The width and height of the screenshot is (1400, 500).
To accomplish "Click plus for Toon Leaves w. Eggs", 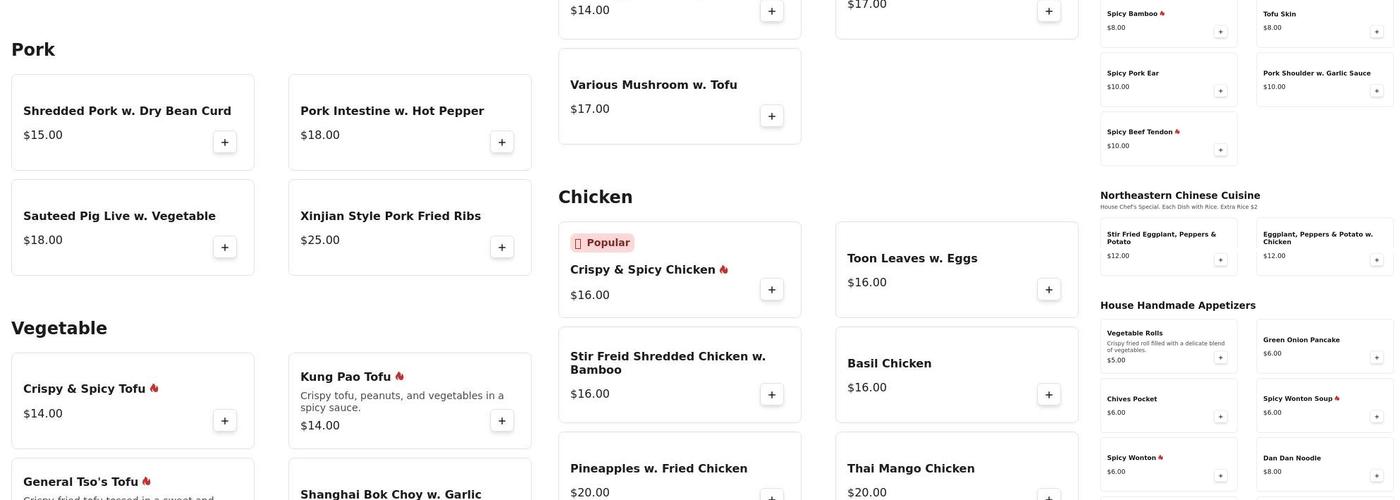I will point(1049,290).
